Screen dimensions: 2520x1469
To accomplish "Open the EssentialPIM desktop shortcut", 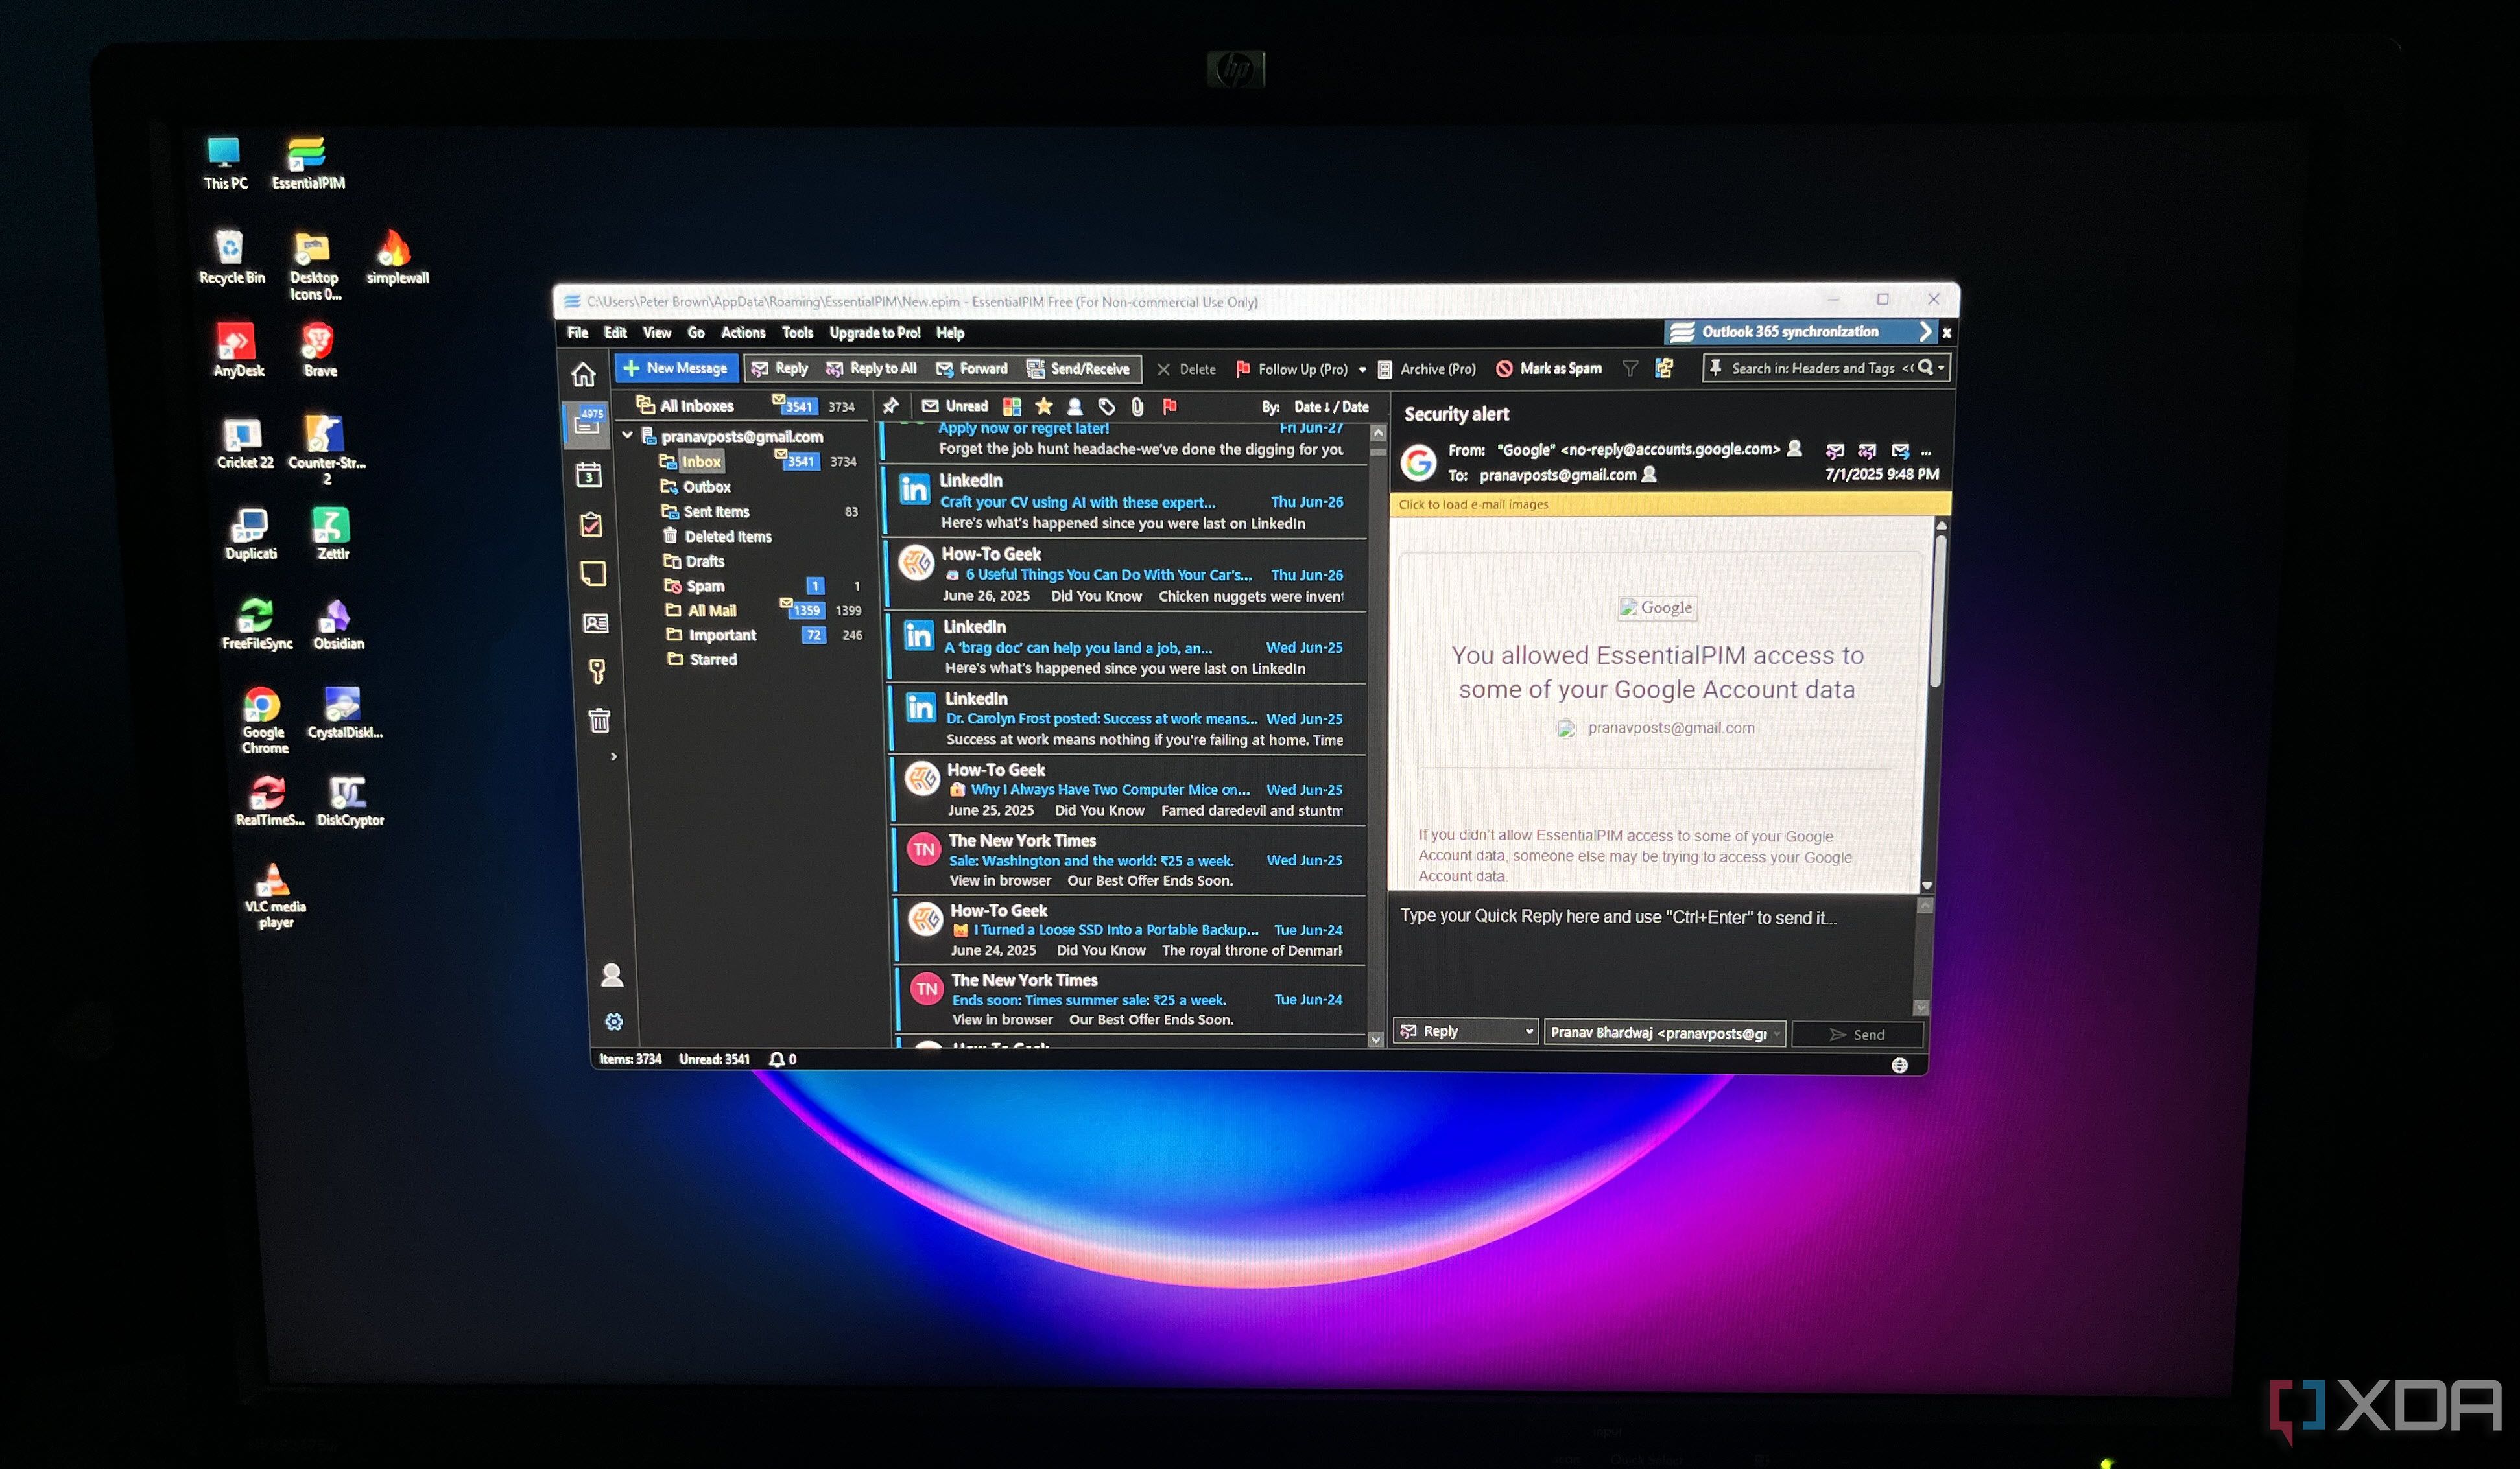I will [308, 163].
